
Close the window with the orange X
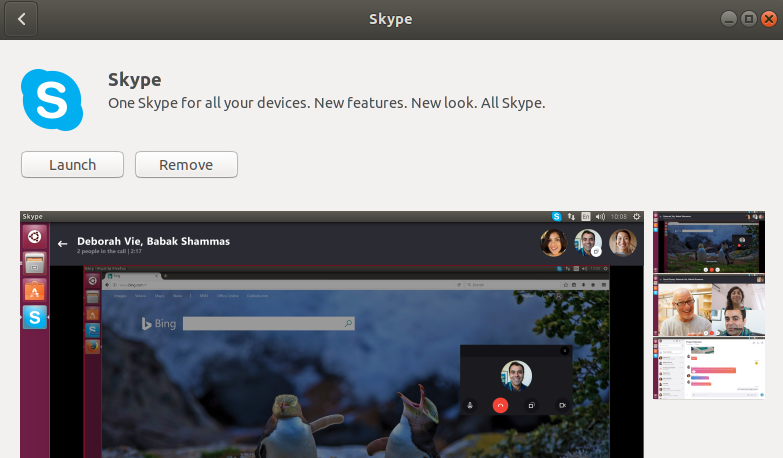coord(769,19)
